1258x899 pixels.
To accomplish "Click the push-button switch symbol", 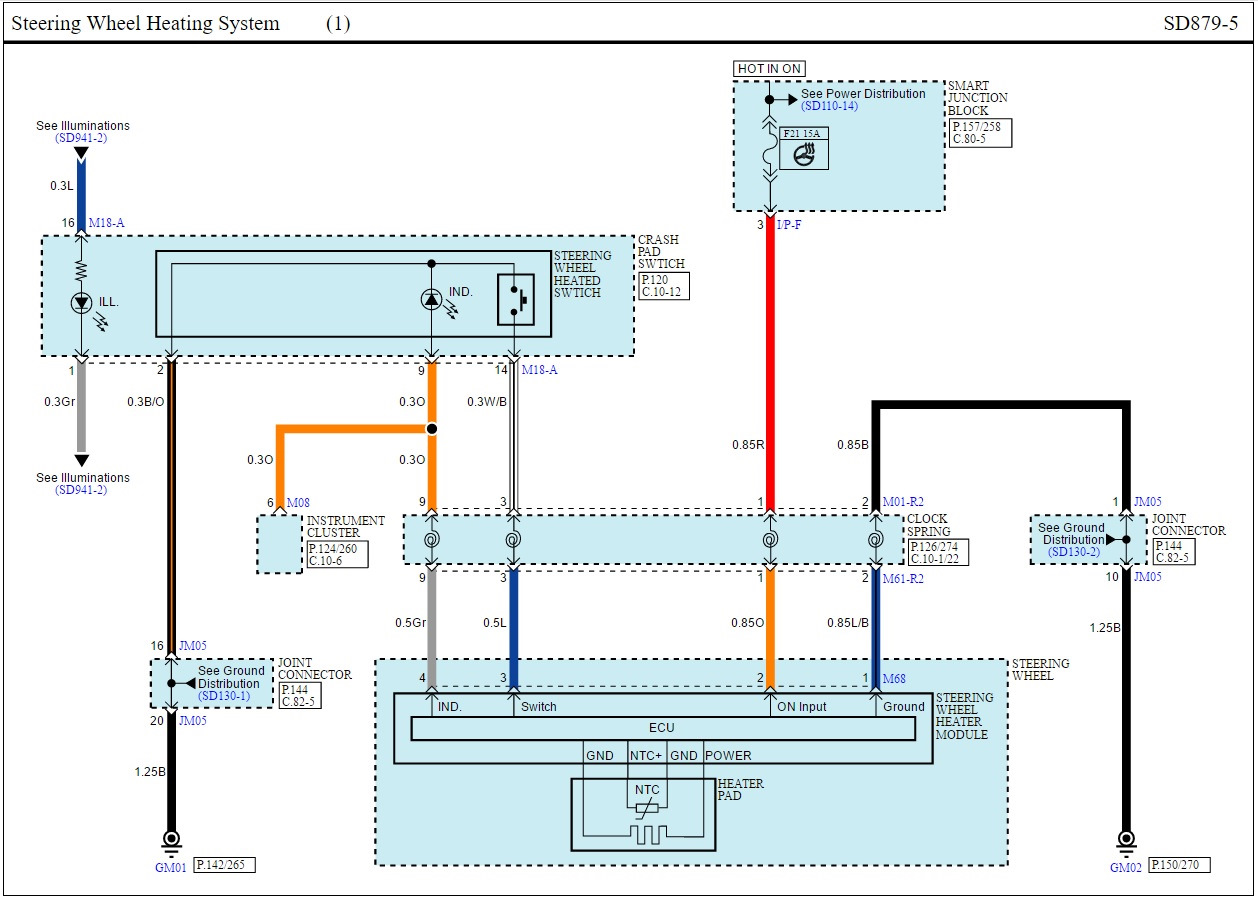I will (516, 299).
